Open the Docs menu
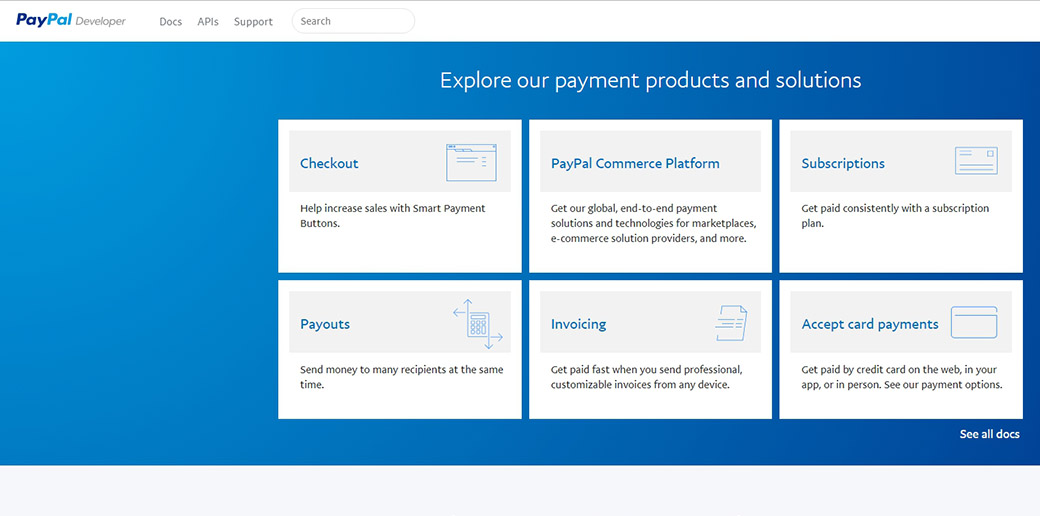Viewport: 1040px width, 516px height. pyautogui.click(x=171, y=22)
